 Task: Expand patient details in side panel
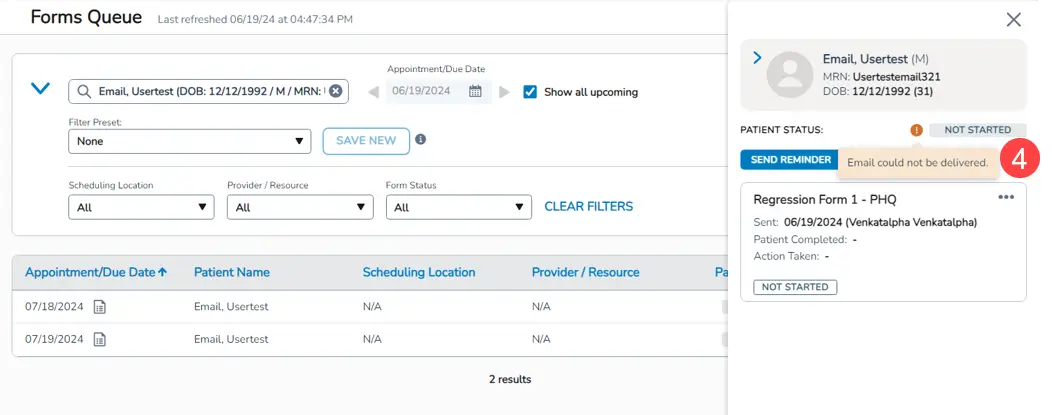point(757,59)
